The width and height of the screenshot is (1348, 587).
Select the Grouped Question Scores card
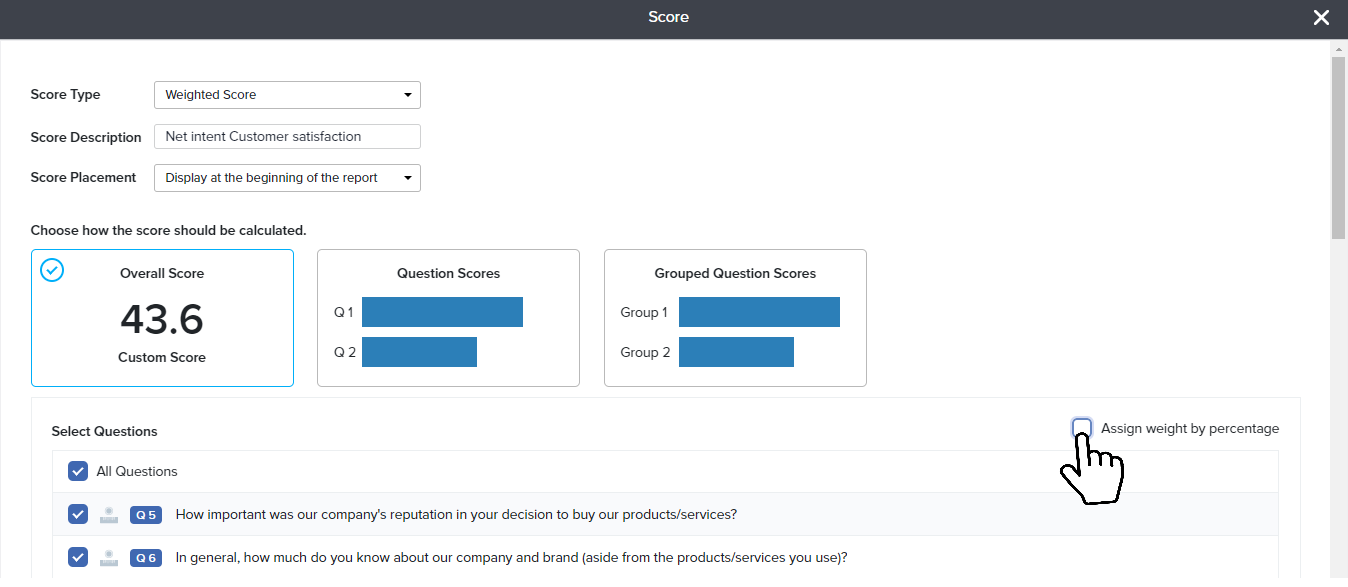(x=735, y=318)
